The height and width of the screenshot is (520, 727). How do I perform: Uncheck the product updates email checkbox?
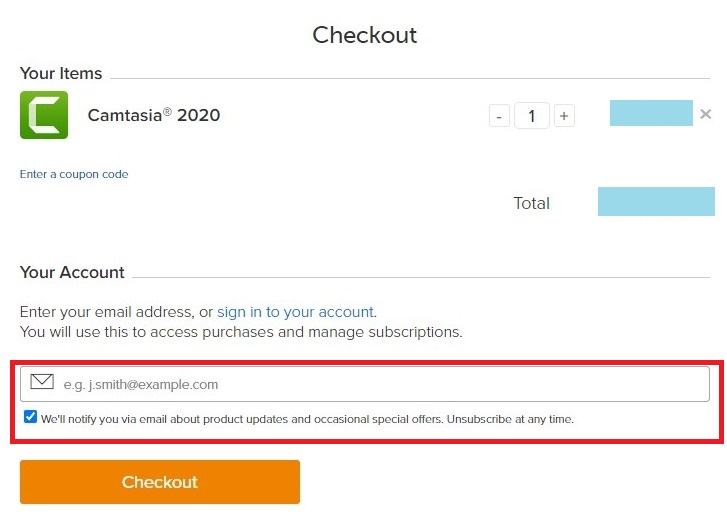click(30, 417)
